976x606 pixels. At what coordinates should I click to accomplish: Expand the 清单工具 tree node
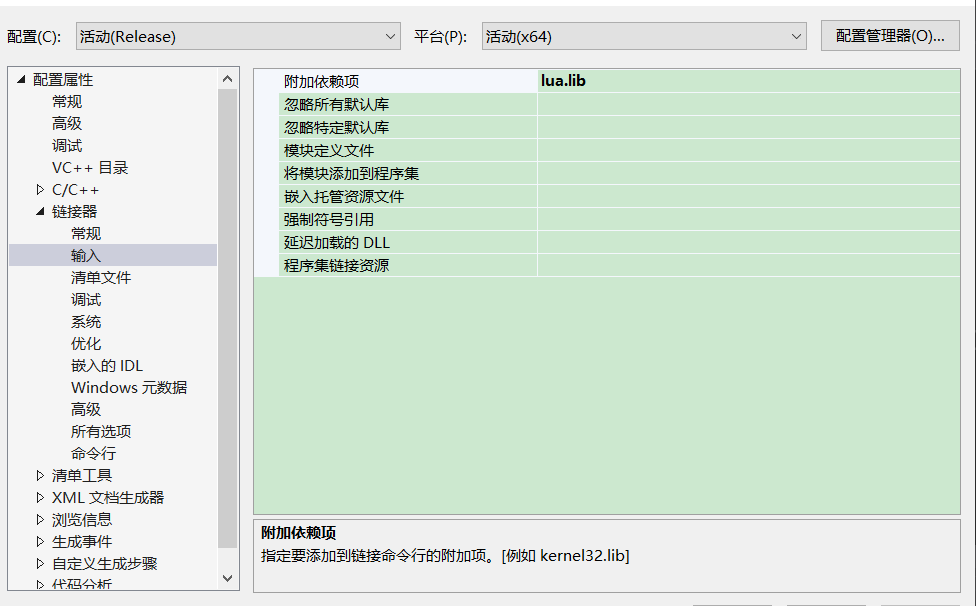pos(40,475)
